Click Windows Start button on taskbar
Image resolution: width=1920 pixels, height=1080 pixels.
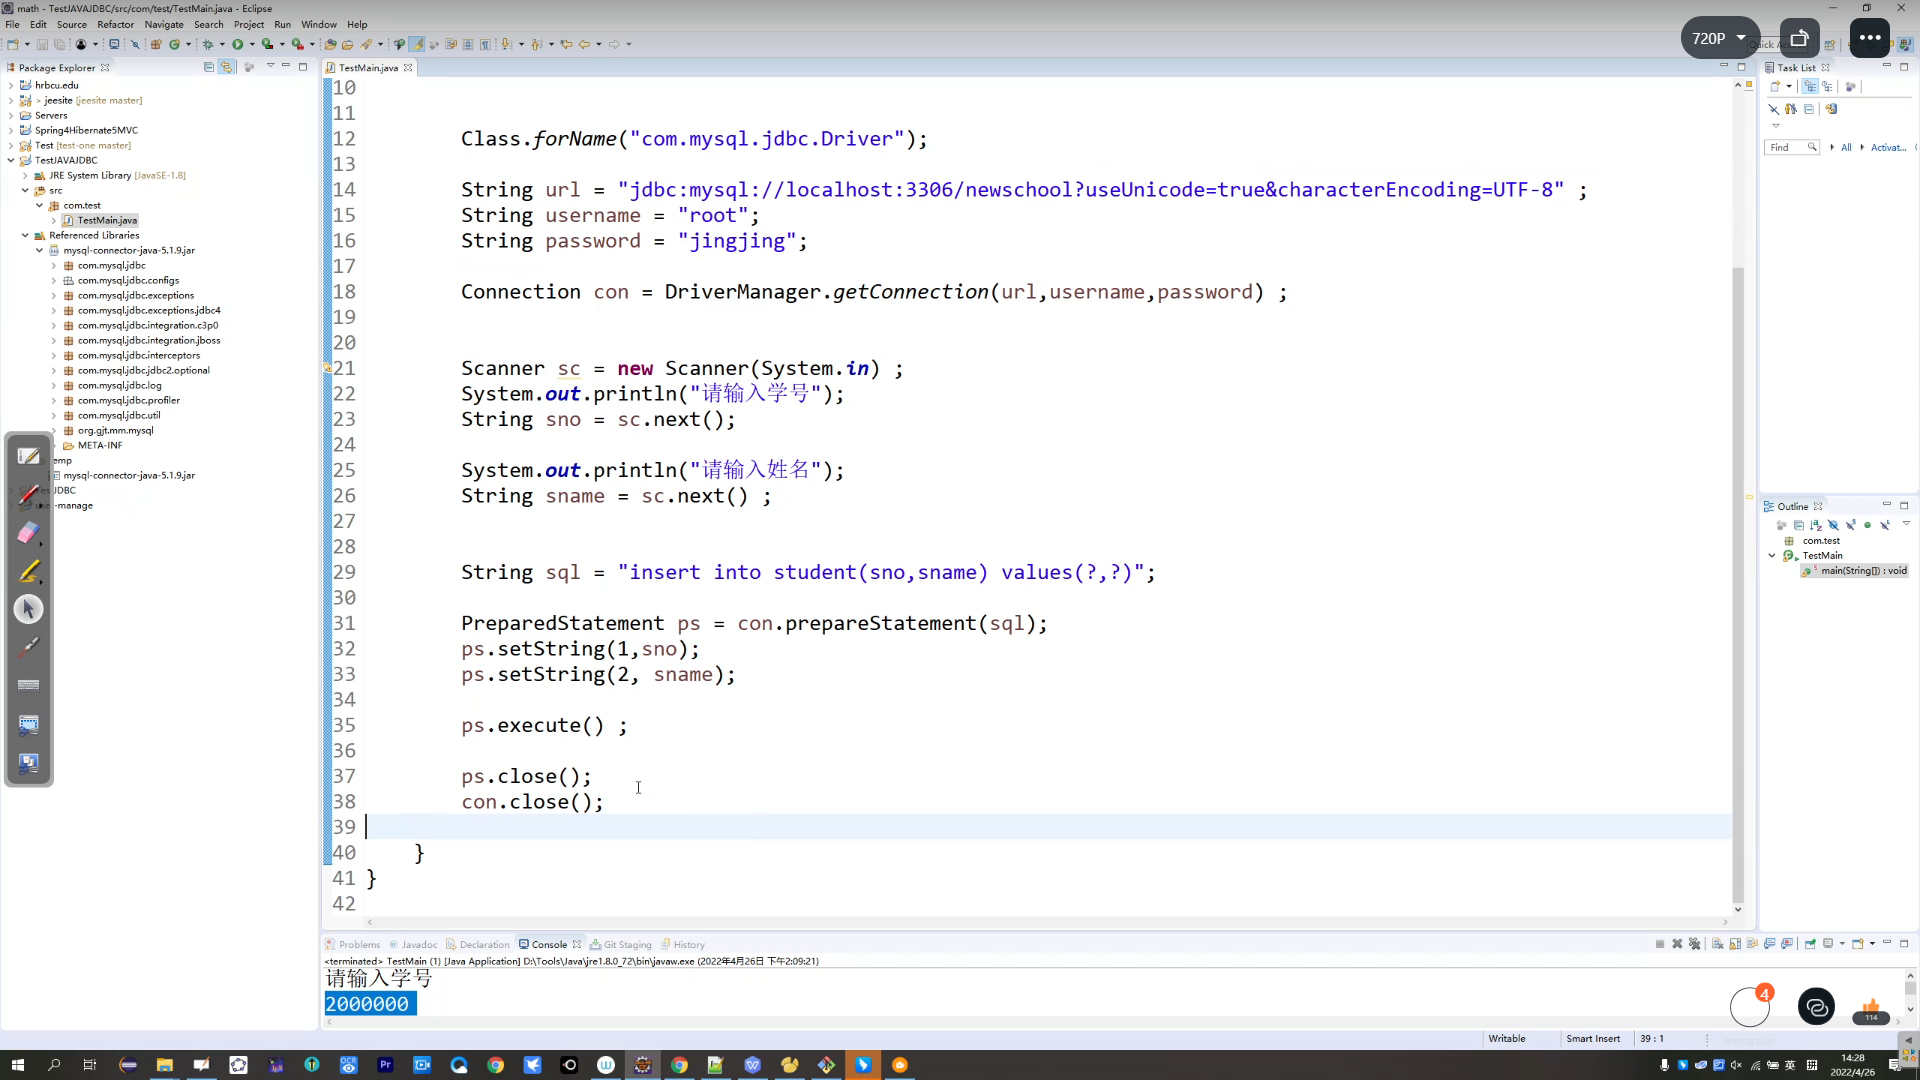coord(17,1065)
